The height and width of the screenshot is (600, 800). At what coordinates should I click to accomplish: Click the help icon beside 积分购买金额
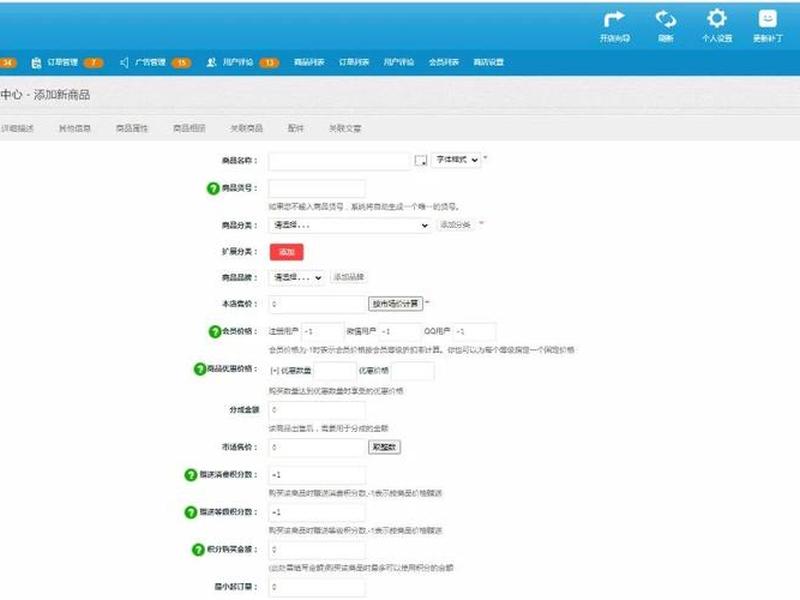tap(198, 550)
